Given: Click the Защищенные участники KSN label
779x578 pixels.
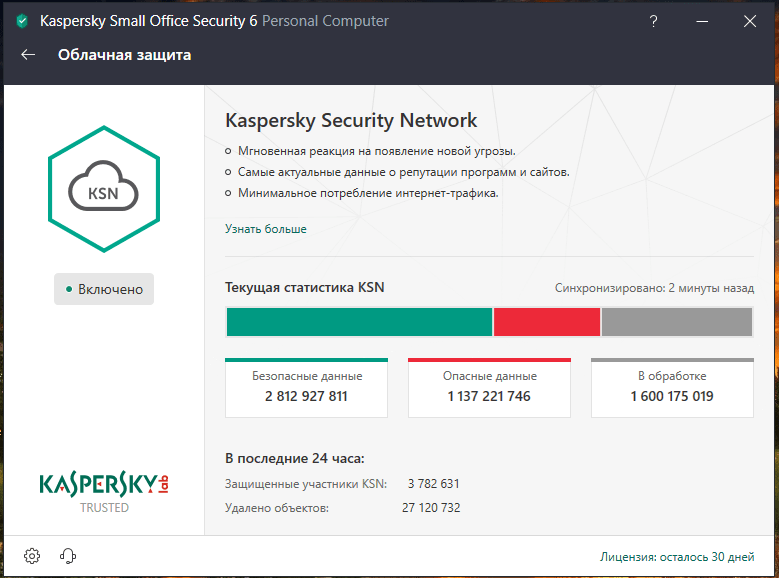Looking at the screenshot, I should [x=306, y=484].
